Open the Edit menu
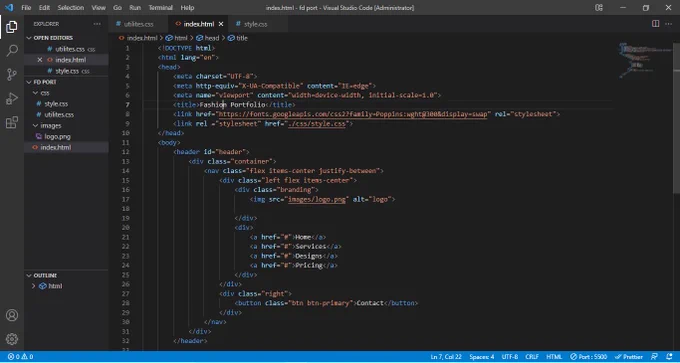The image size is (680, 363). [44, 8]
